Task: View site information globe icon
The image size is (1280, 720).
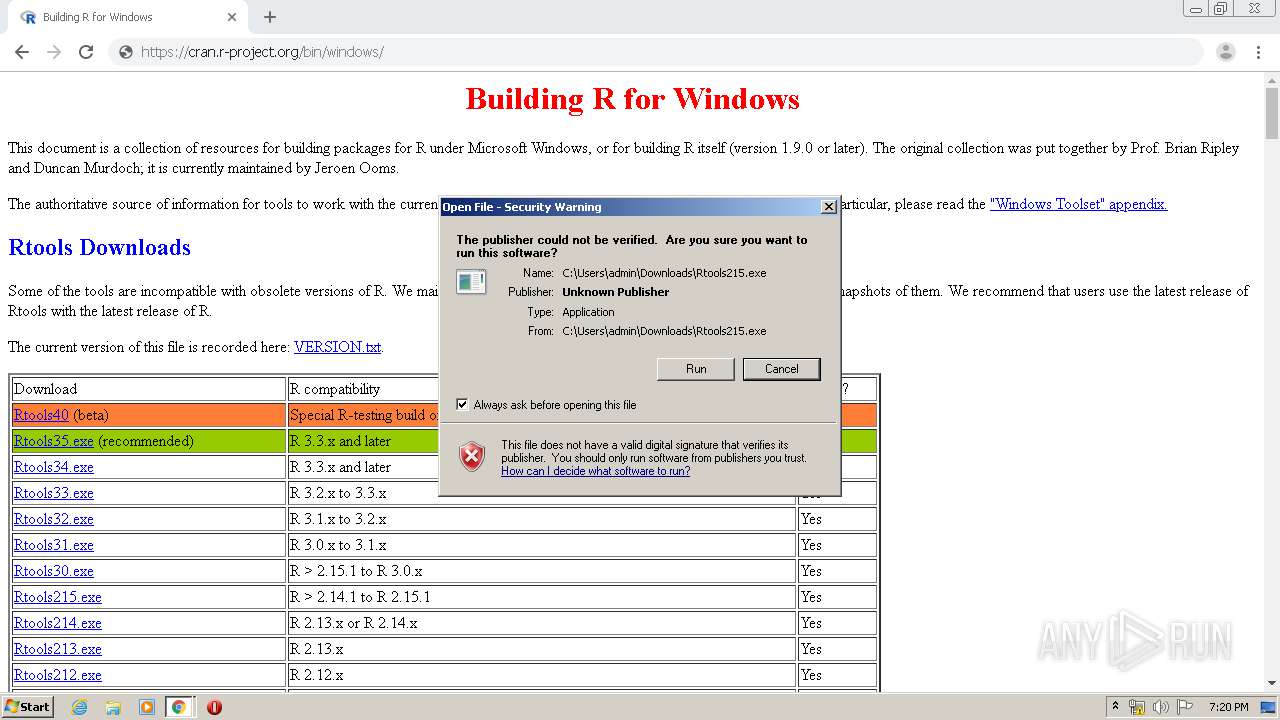Action: [x=126, y=52]
